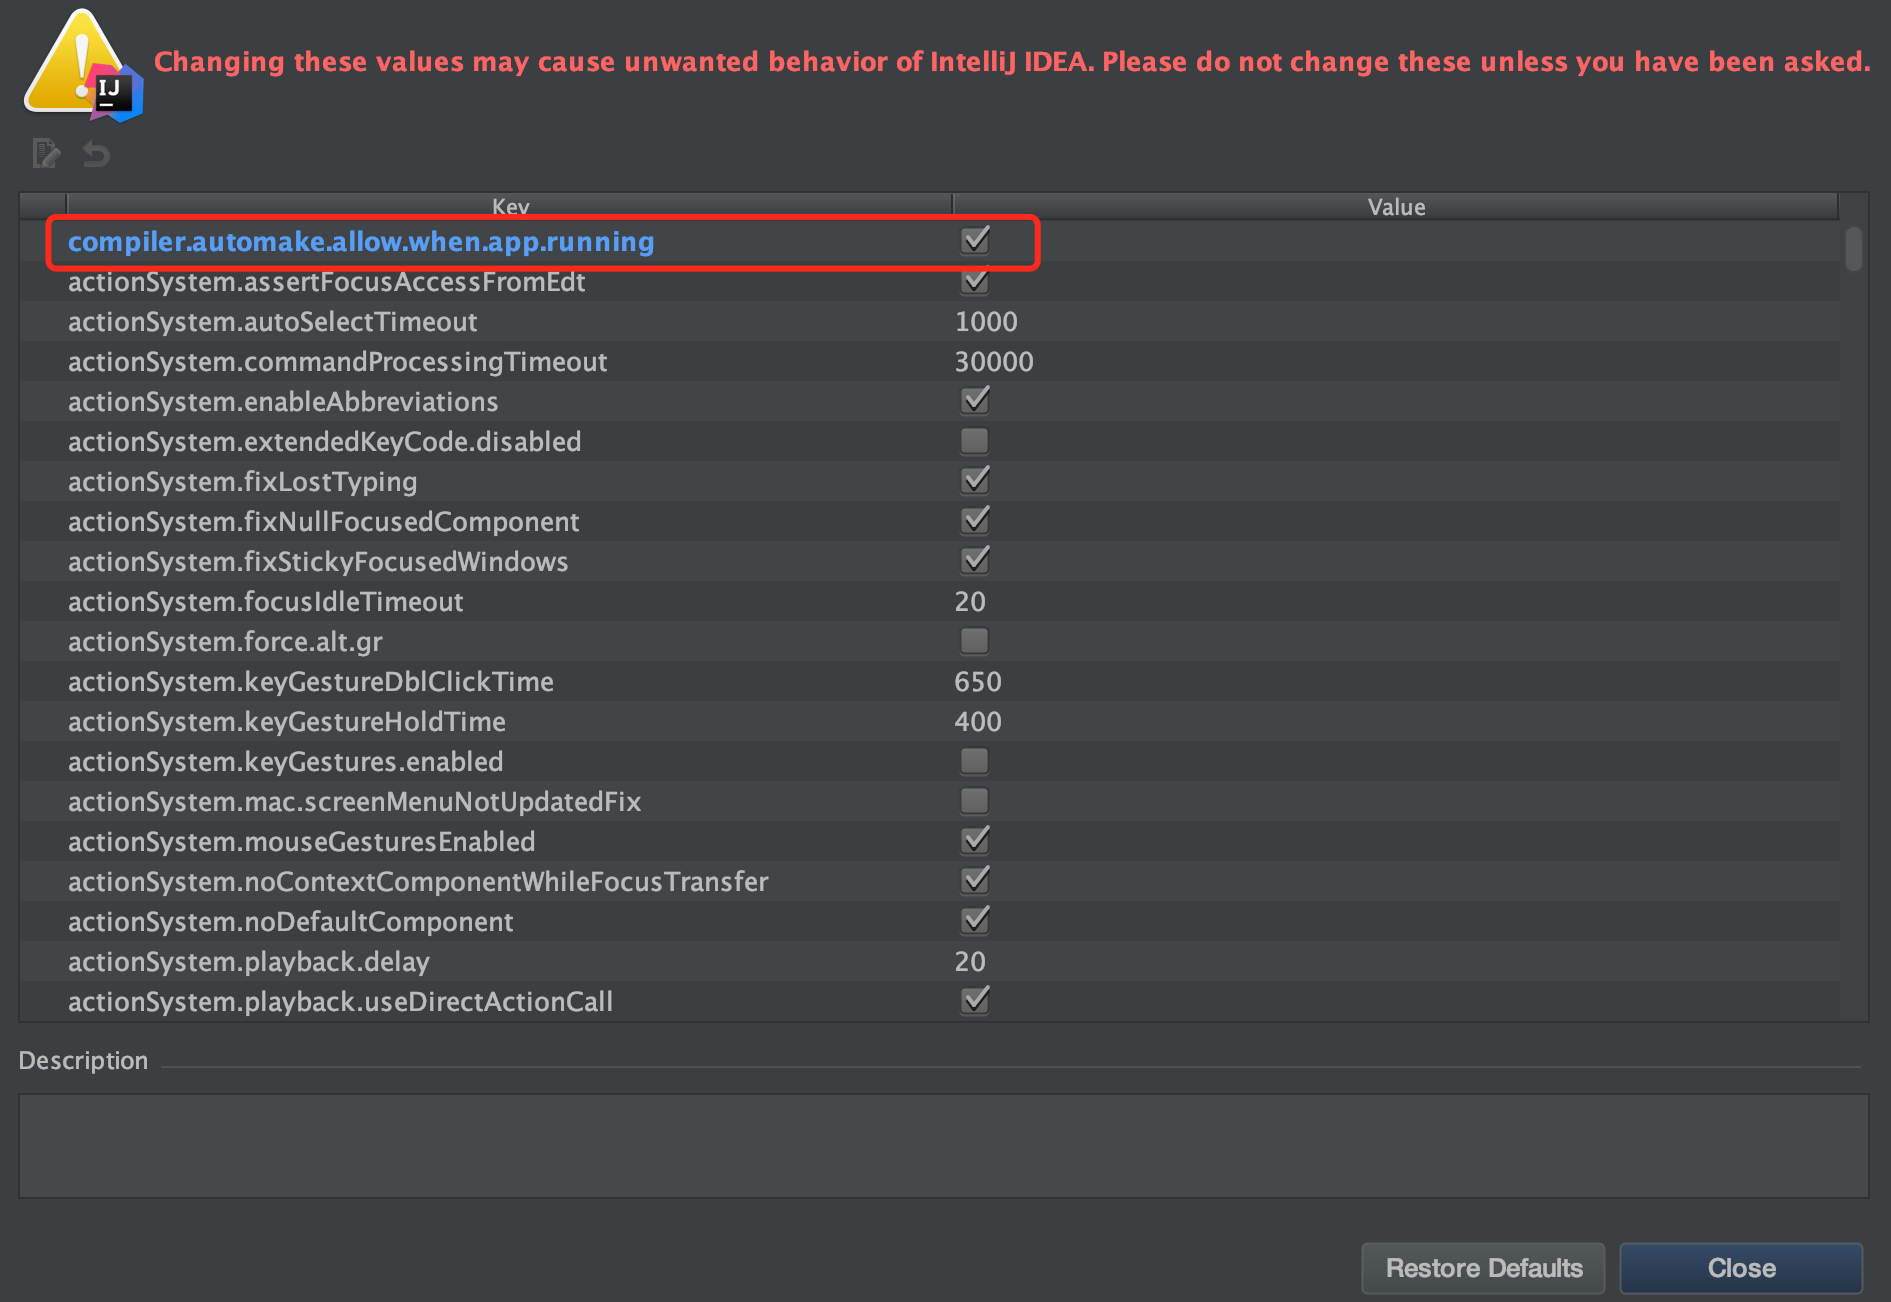Select the actionSystem.commandProcessingTimeout key
Image resolution: width=1891 pixels, height=1302 pixels.
[337, 362]
